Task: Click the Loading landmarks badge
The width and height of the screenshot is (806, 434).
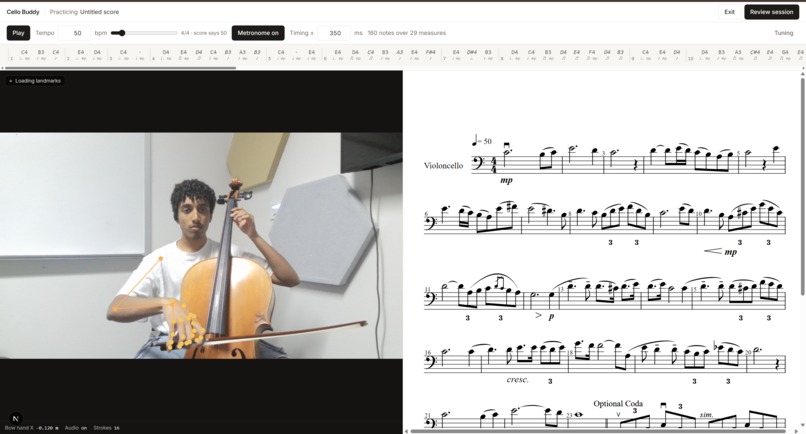Action: 35,81
